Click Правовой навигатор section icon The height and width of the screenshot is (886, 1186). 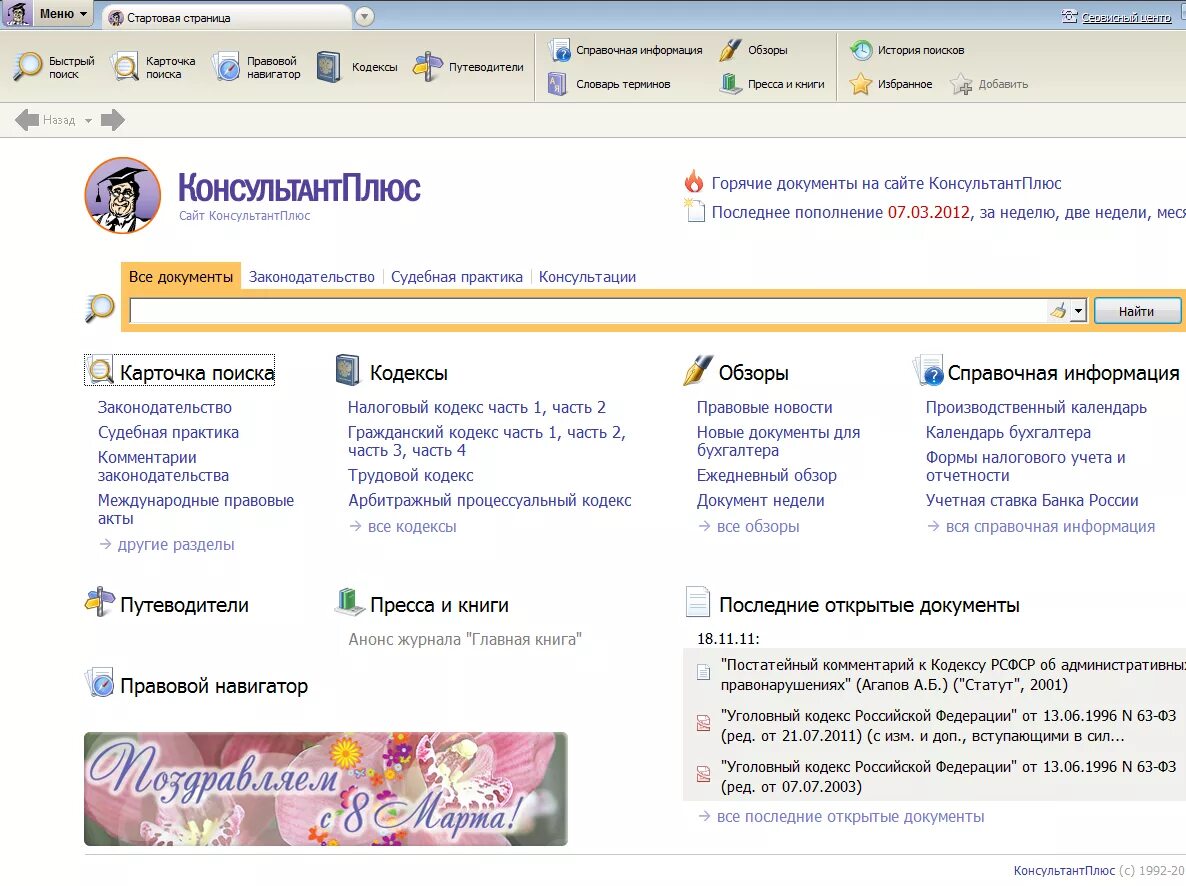tap(99, 682)
